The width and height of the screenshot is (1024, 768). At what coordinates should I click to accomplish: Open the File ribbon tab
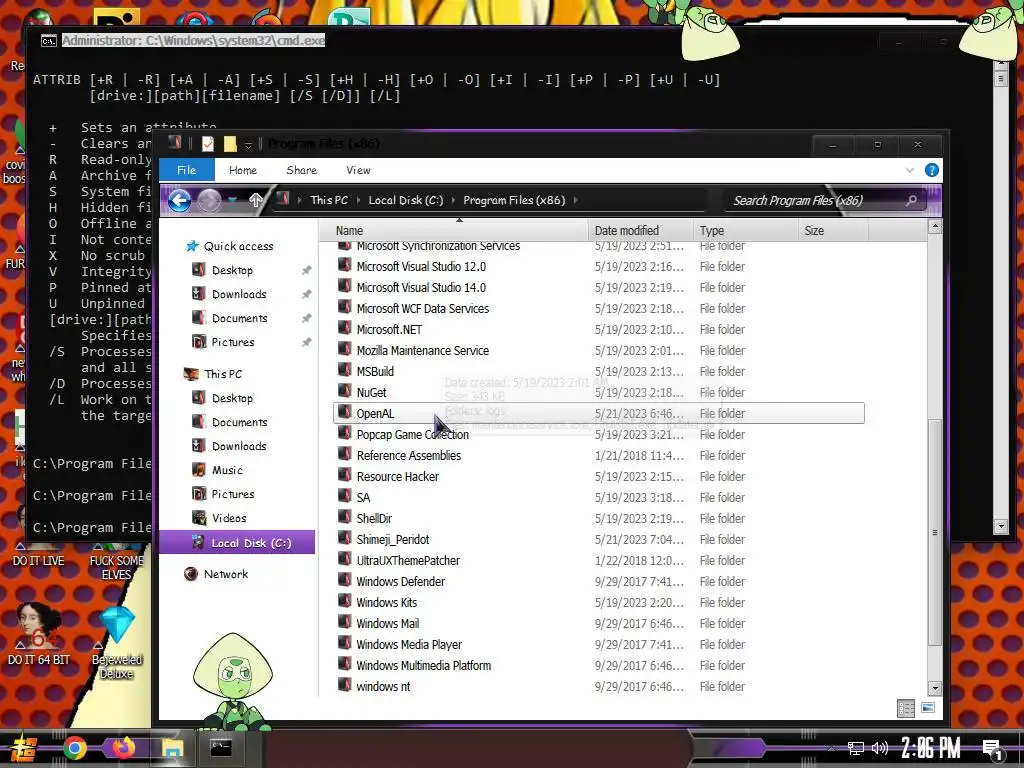(x=187, y=170)
